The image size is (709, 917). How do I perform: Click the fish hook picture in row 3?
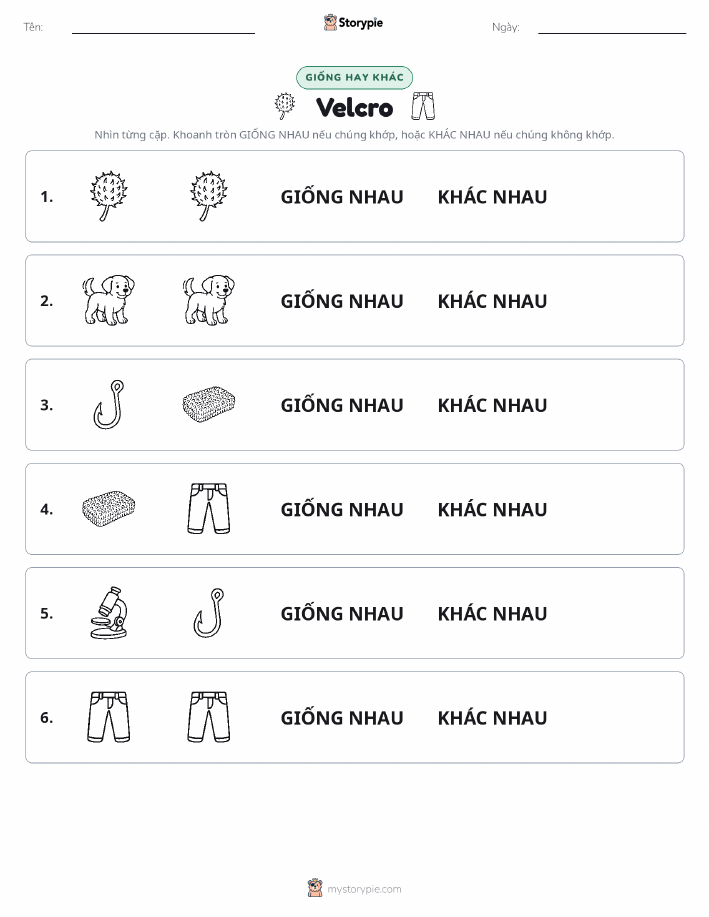click(x=109, y=405)
